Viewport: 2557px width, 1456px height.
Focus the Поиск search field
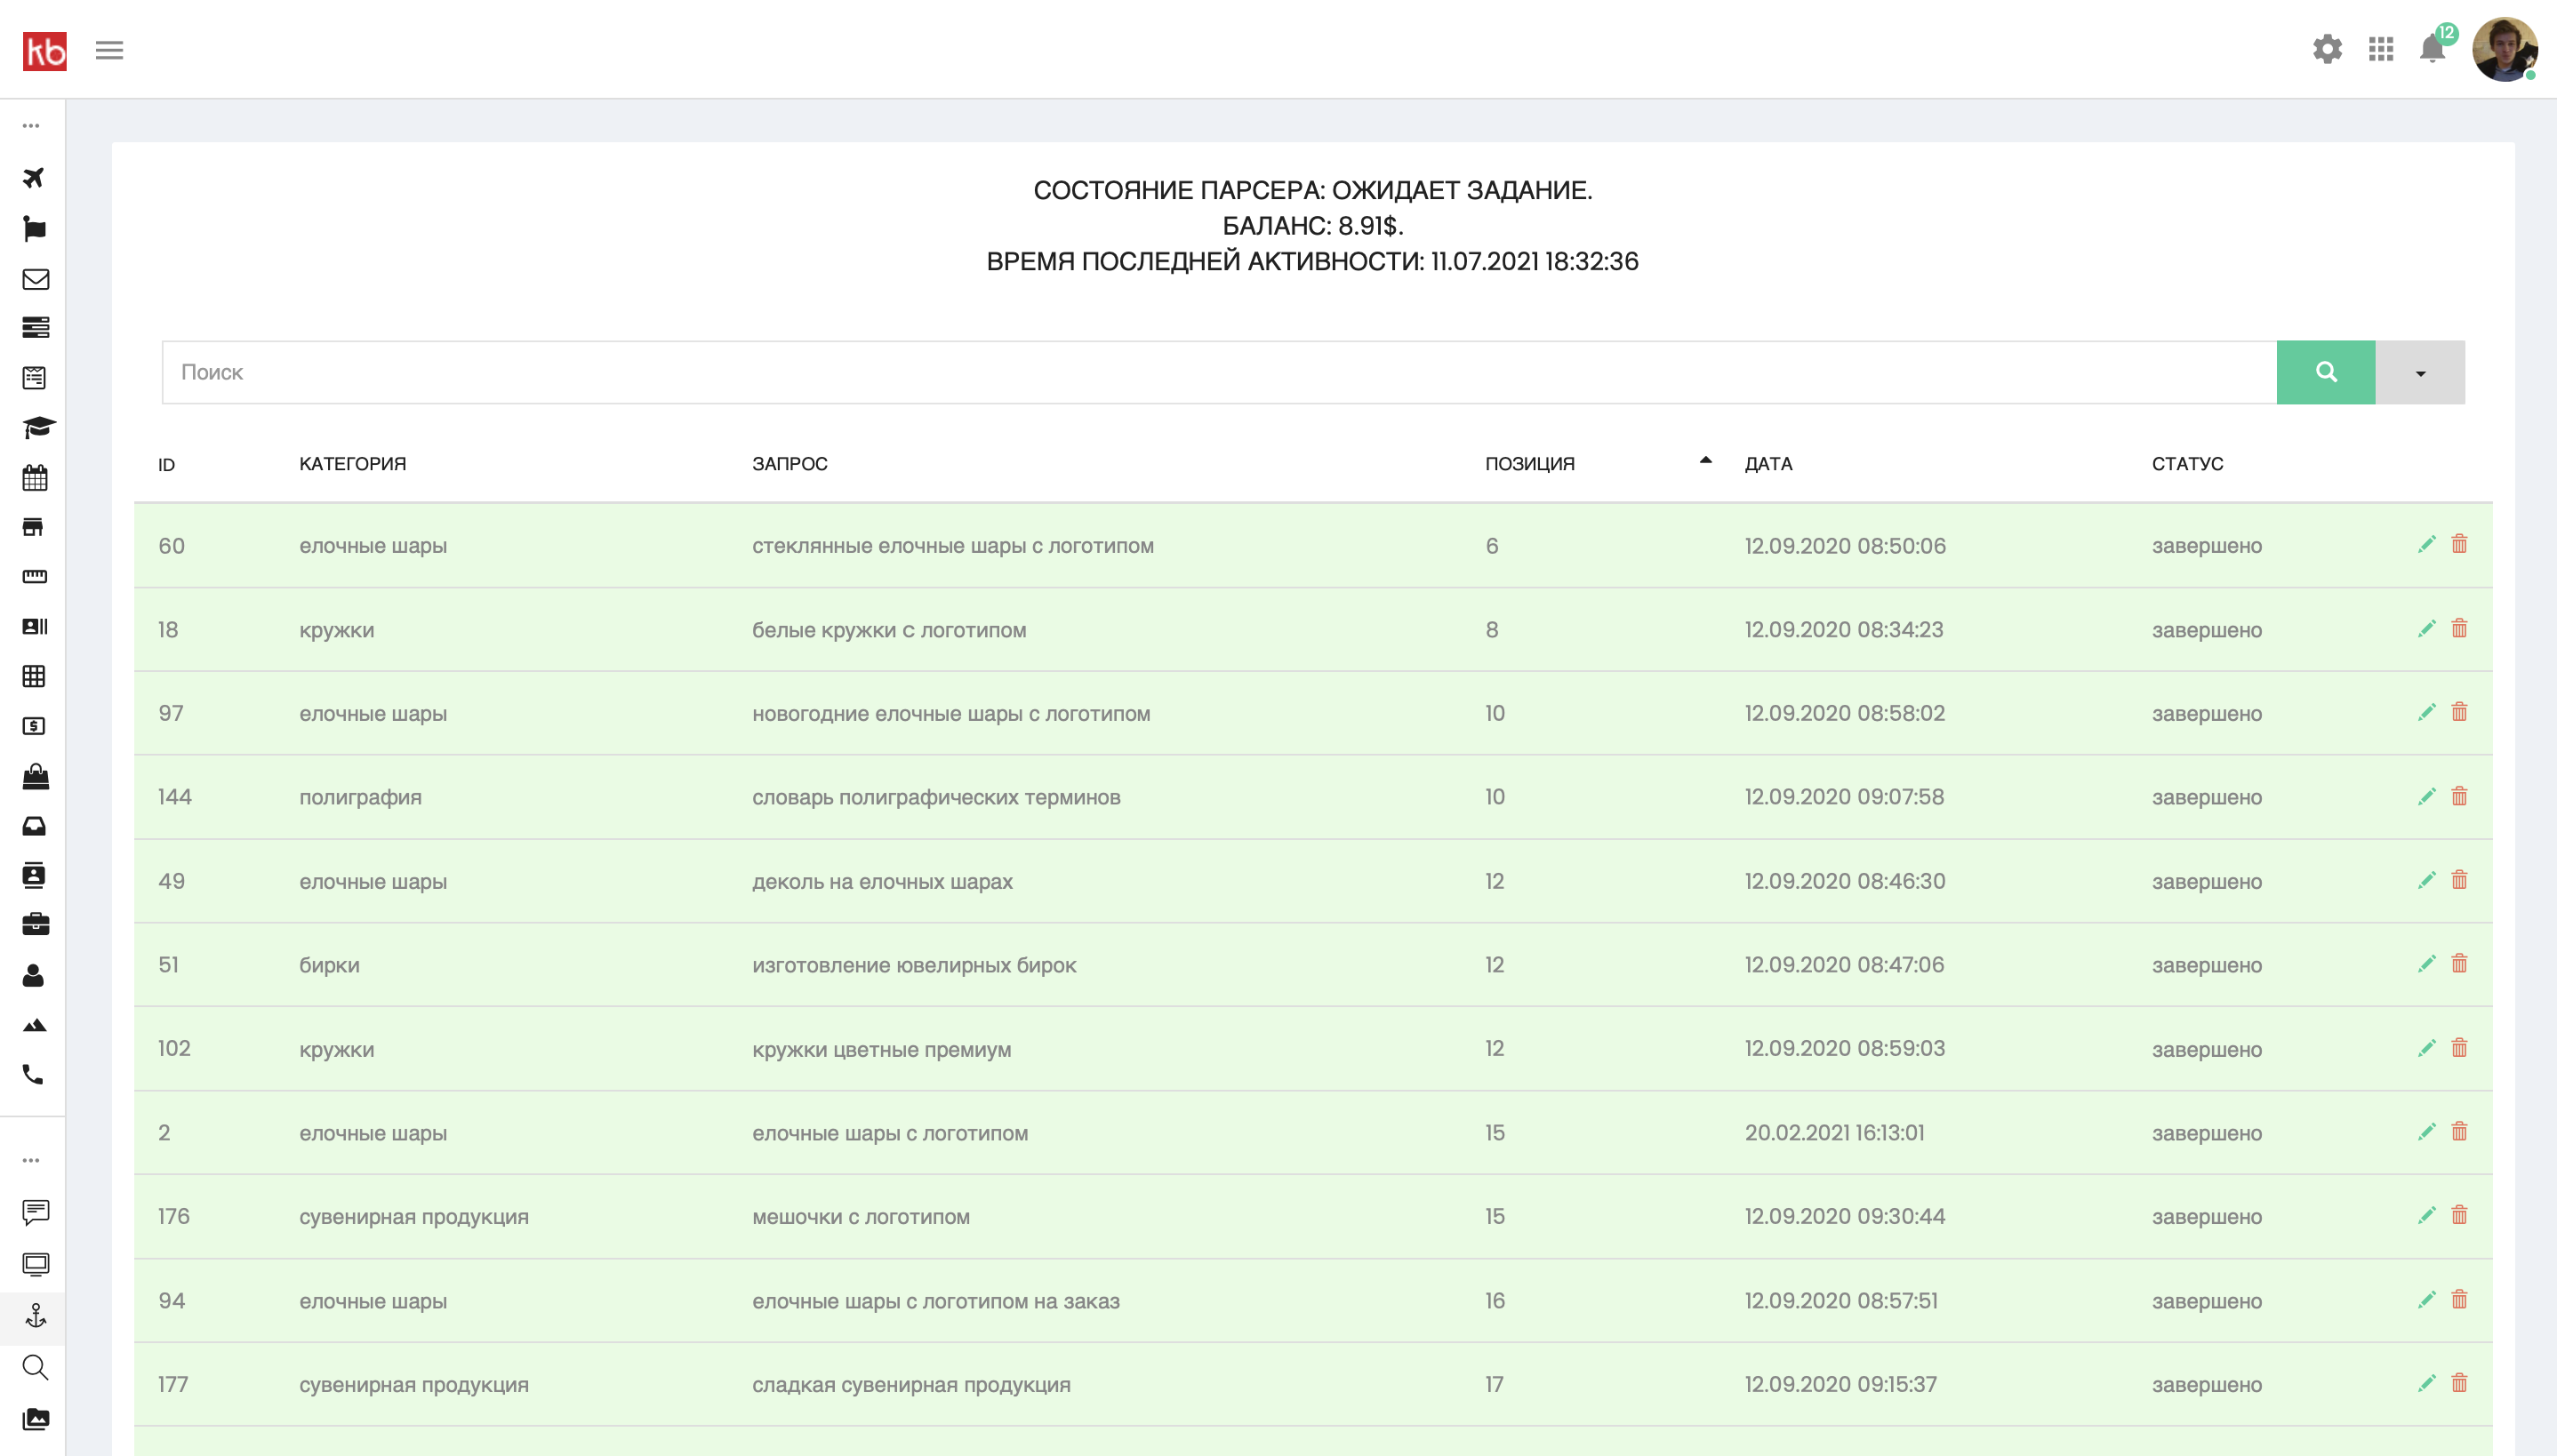[1219, 373]
